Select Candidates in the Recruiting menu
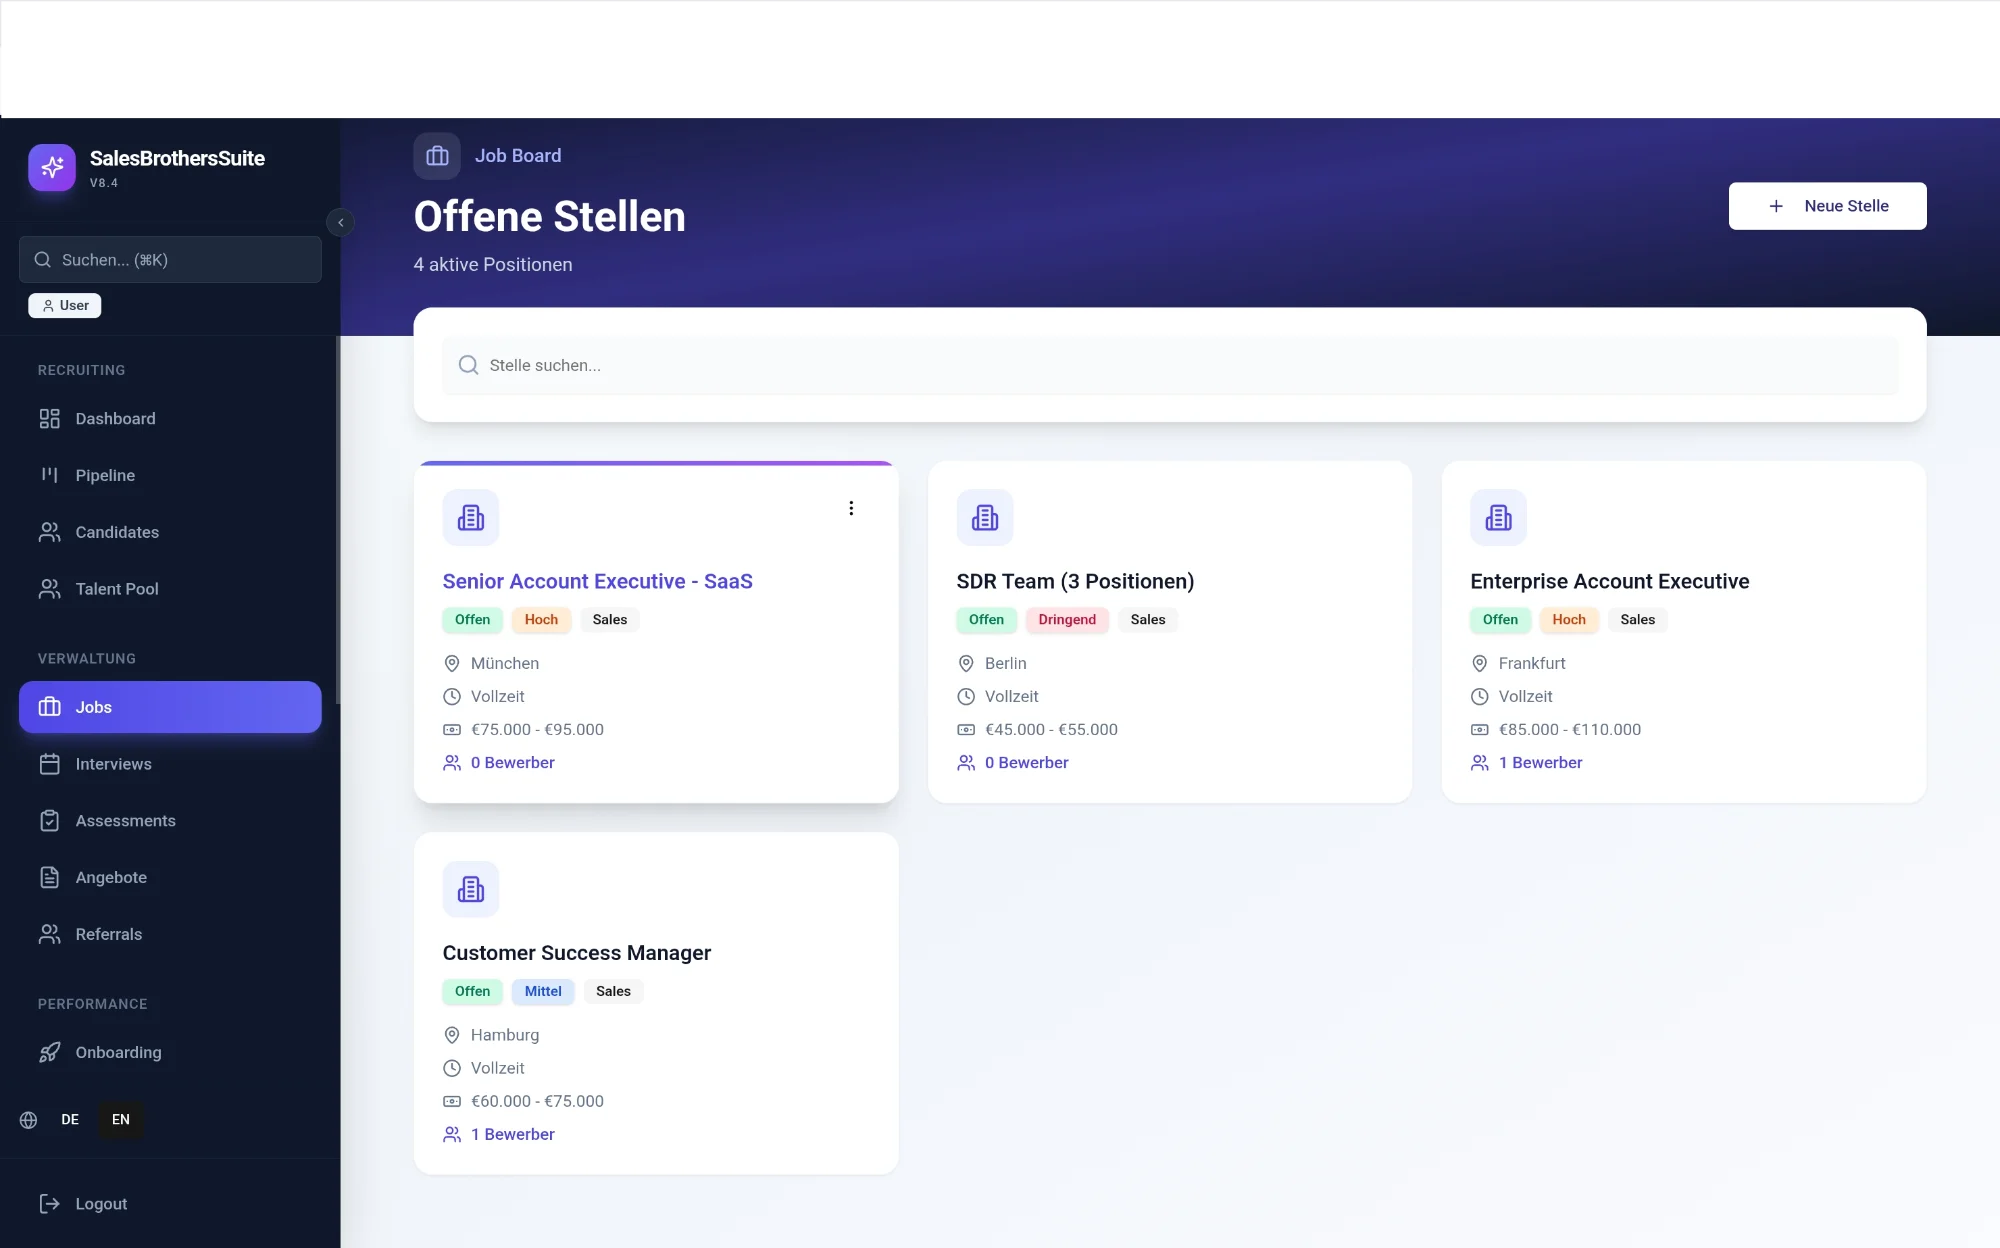This screenshot has width=2000, height=1248. (x=117, y=532)
